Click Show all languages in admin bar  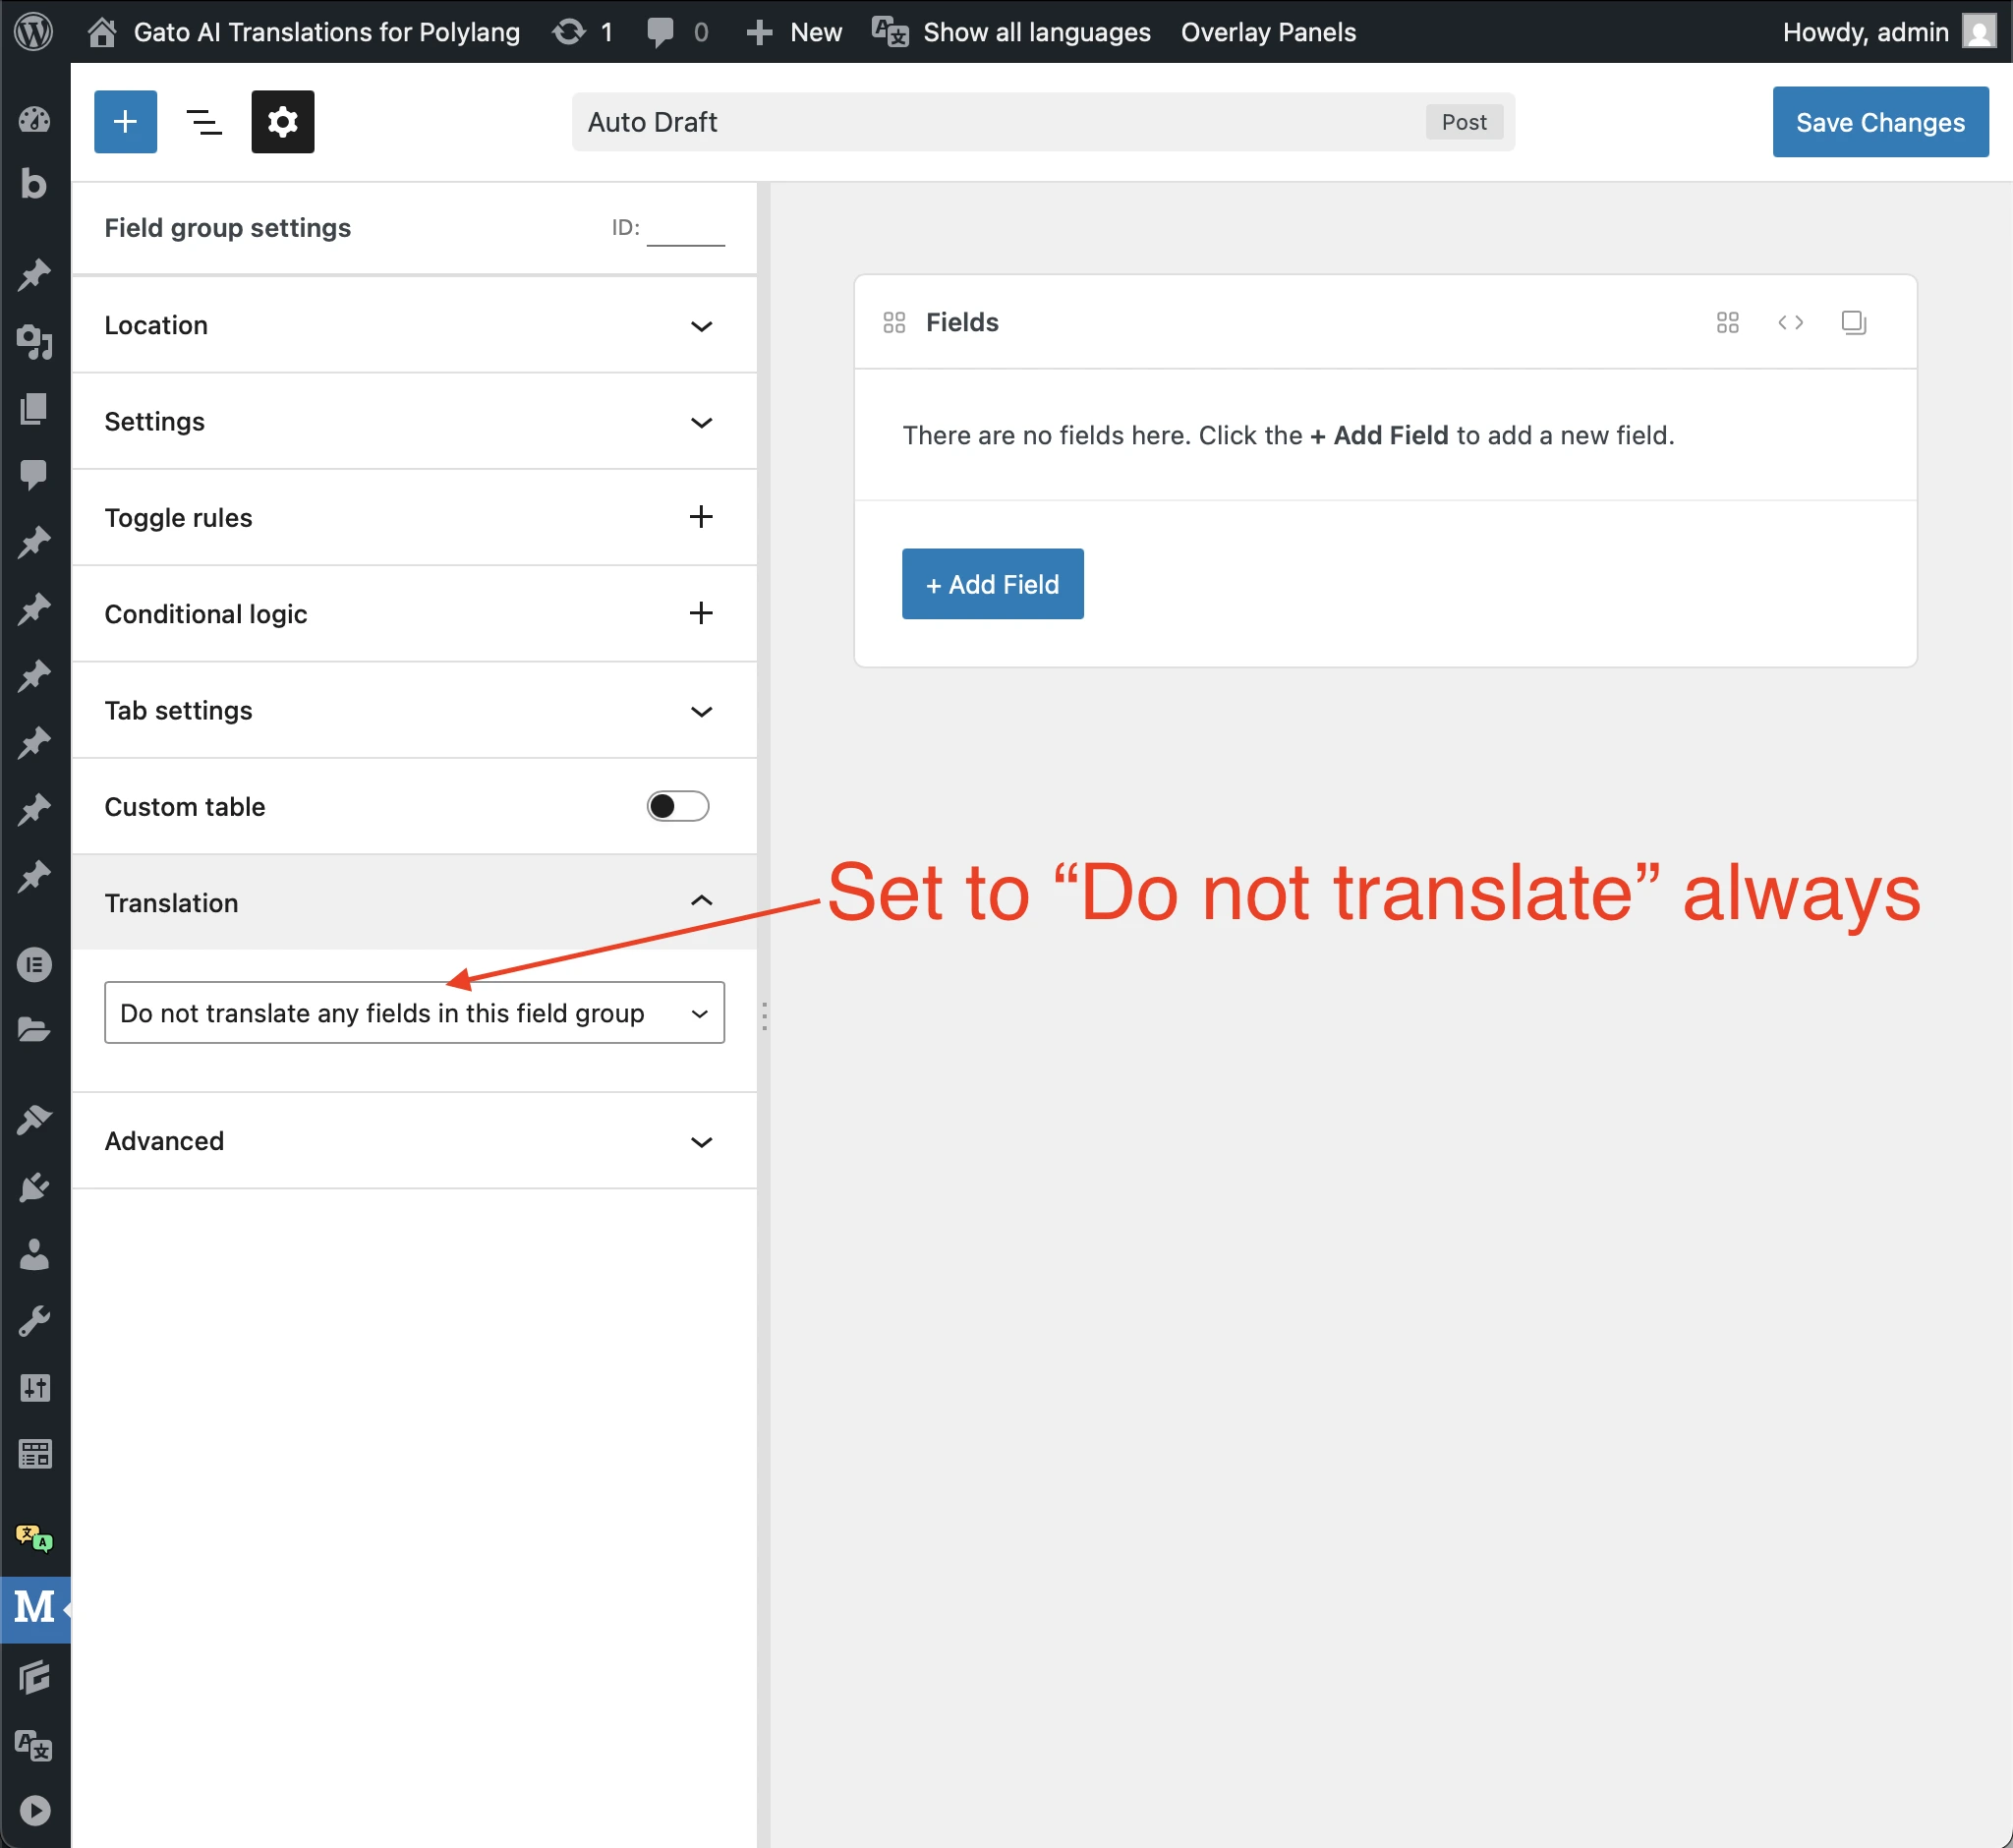tap(1035, 31)
